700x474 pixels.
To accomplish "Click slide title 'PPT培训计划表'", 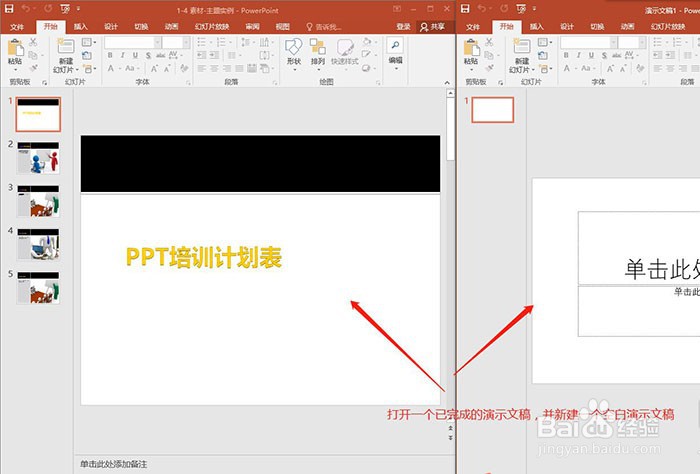I will (x=204, y=257).
